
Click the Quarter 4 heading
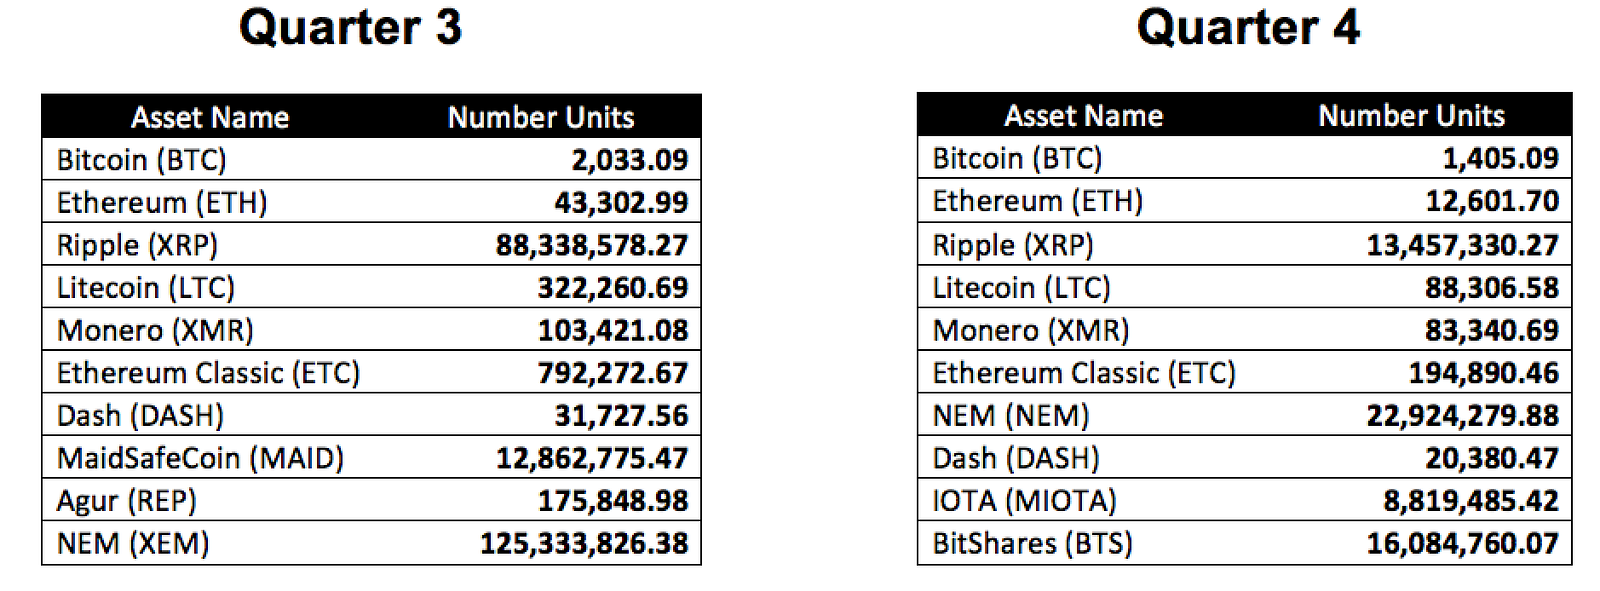(1248, 27)
